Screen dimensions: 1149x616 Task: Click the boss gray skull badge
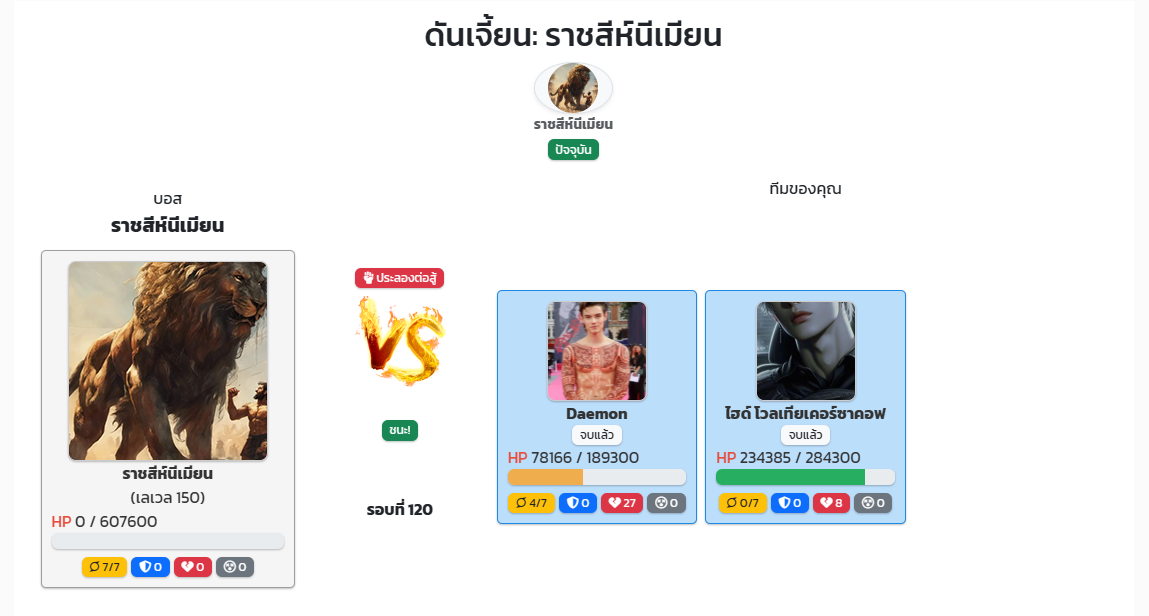point(234,567)
